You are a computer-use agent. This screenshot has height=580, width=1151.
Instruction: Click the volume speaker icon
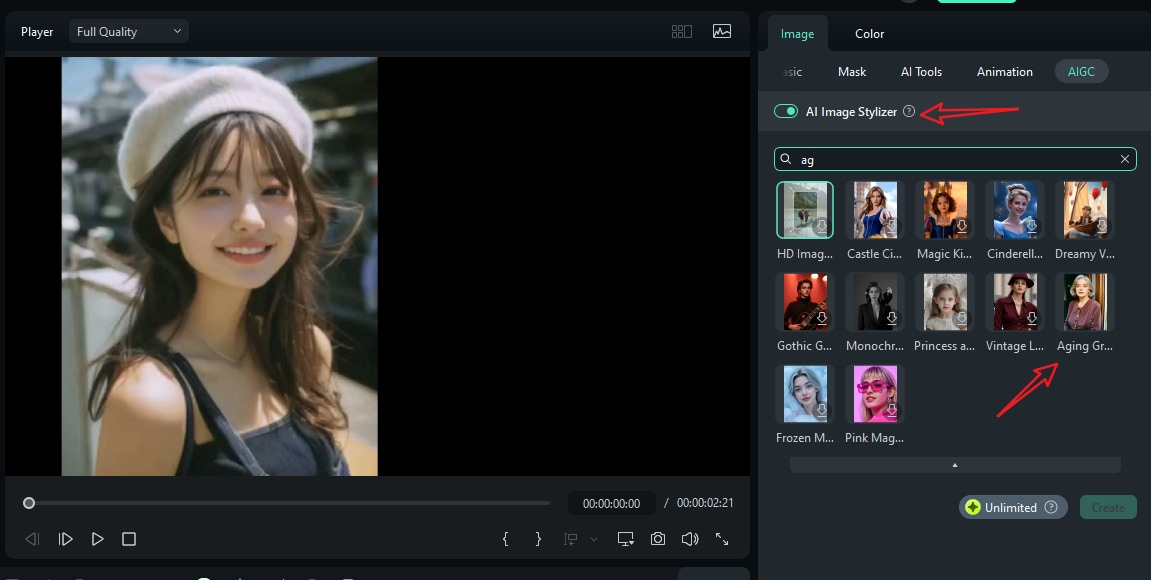(x=689, y=539)
